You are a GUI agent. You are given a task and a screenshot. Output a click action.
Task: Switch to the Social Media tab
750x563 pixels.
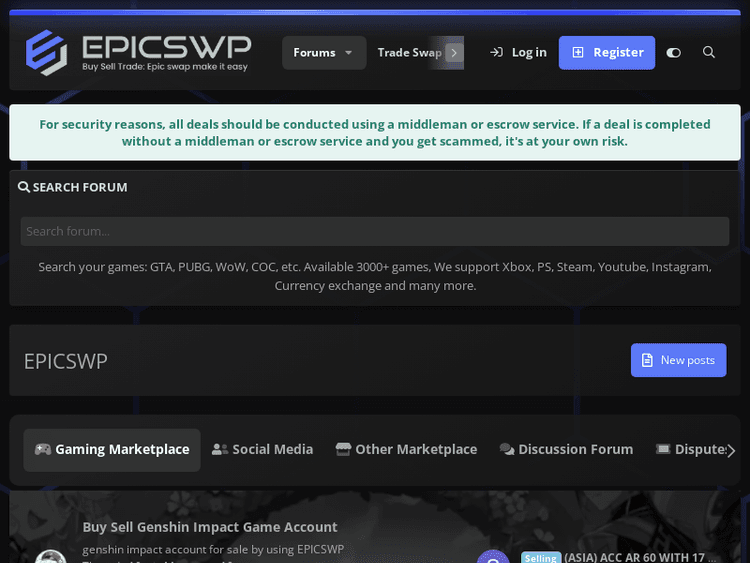[262, 450]
